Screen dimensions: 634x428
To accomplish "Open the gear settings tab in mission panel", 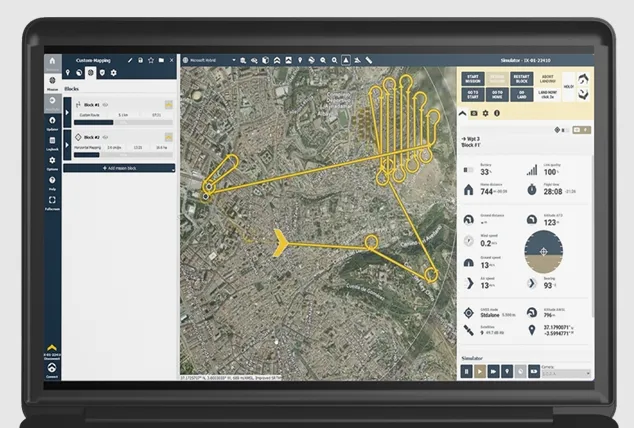I will [114, 73].
